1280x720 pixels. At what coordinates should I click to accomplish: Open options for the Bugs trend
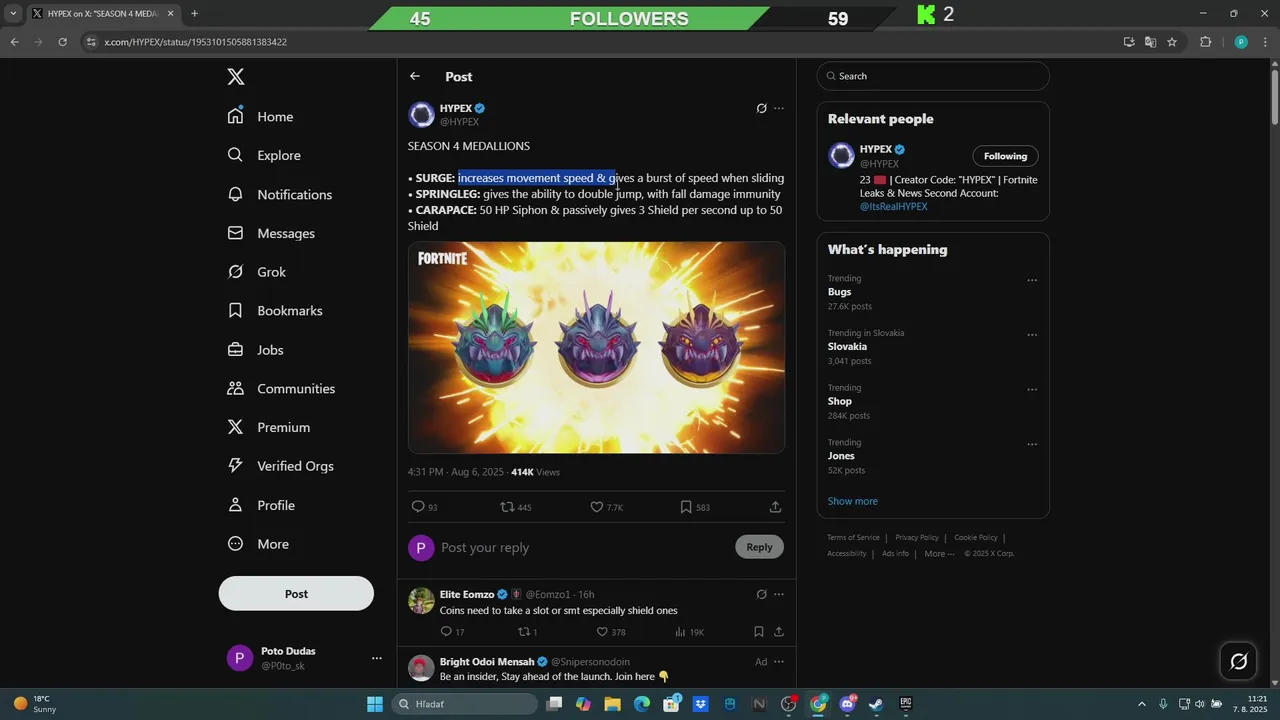coord(1032,280)
